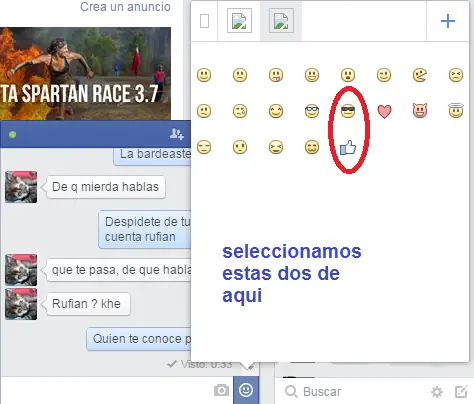Select message Quien te conoce
This screenshot has width=474, height=404.
pyautogui.click(x=139, y=339)
